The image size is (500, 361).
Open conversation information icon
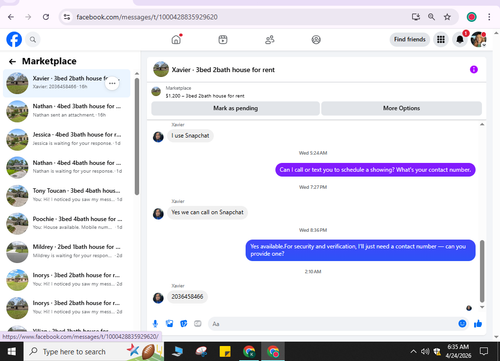474,69
